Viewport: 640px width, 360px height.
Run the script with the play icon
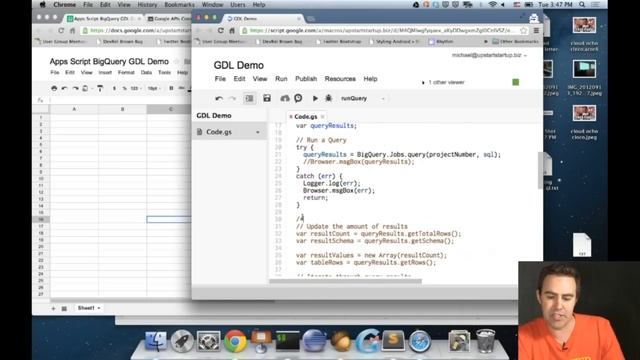pyautogui.click(x=315, y=98)
